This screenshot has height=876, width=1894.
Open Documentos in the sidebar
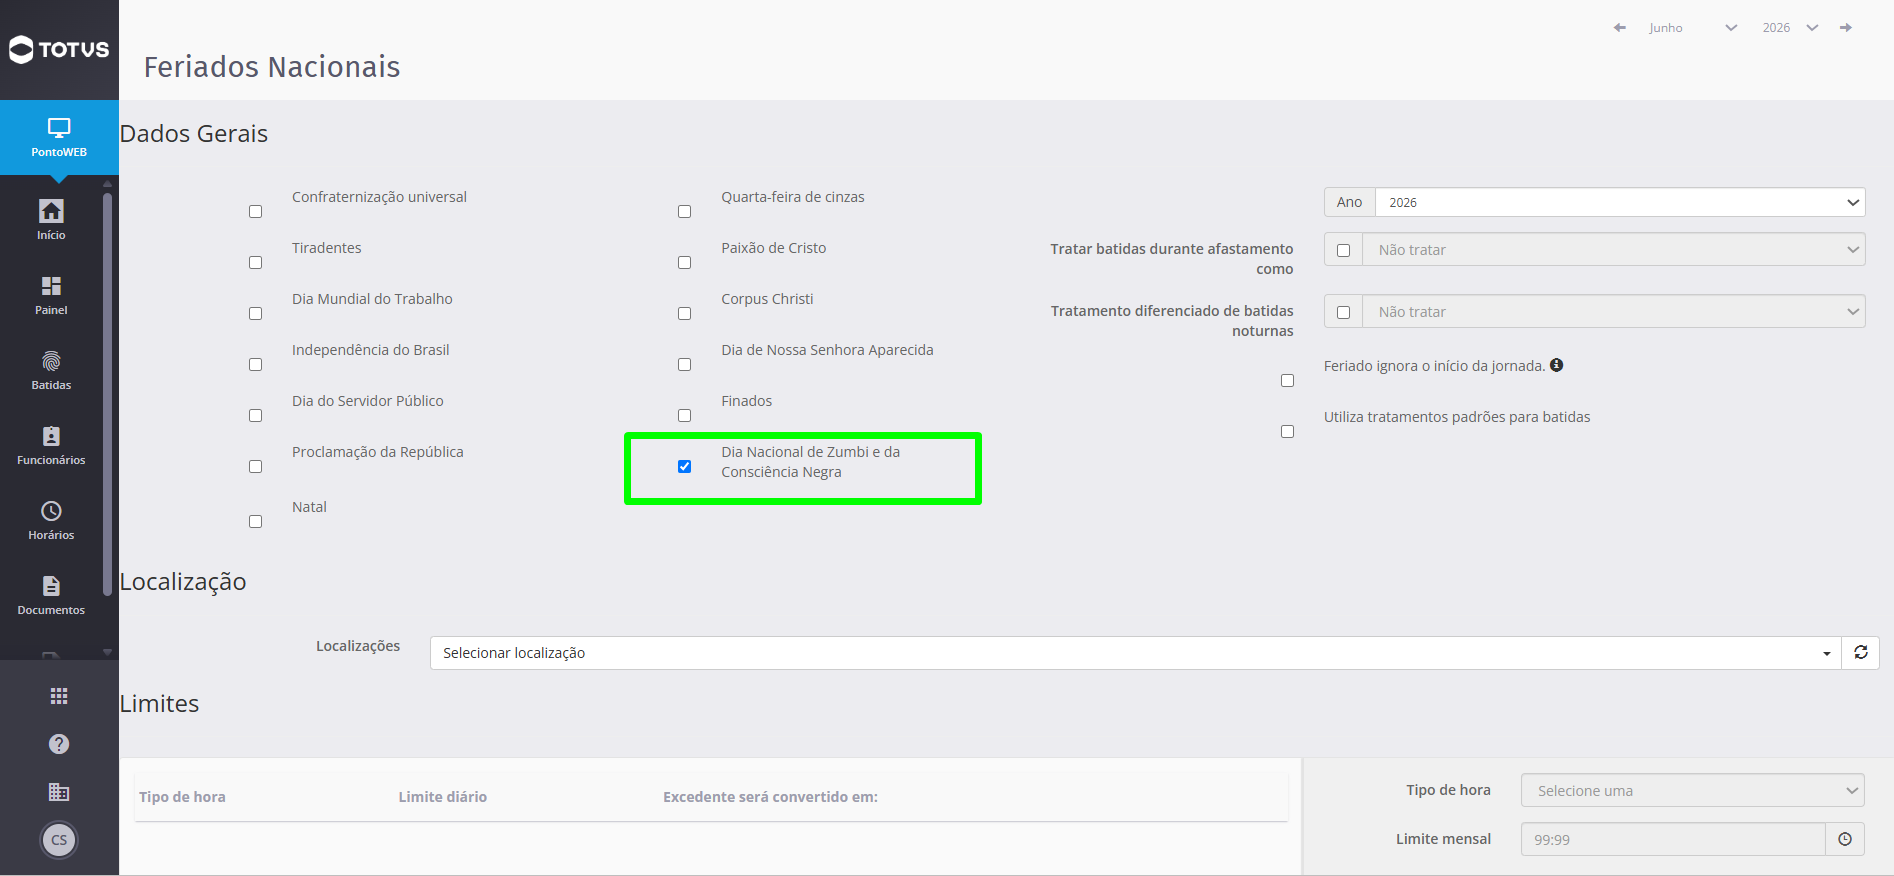point(51,595)
